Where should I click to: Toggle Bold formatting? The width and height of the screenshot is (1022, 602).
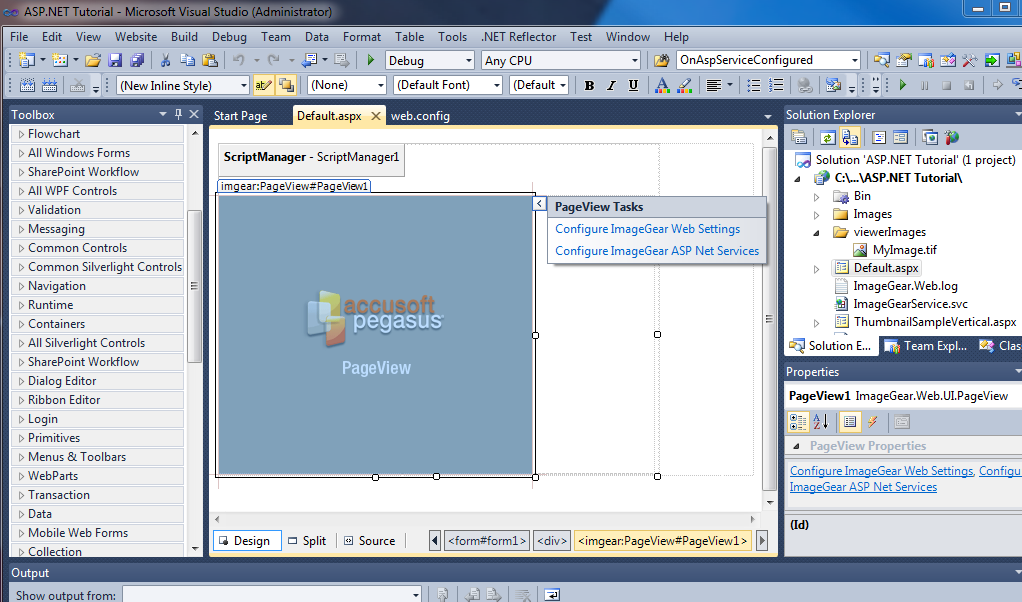click(x=589, y=85)
